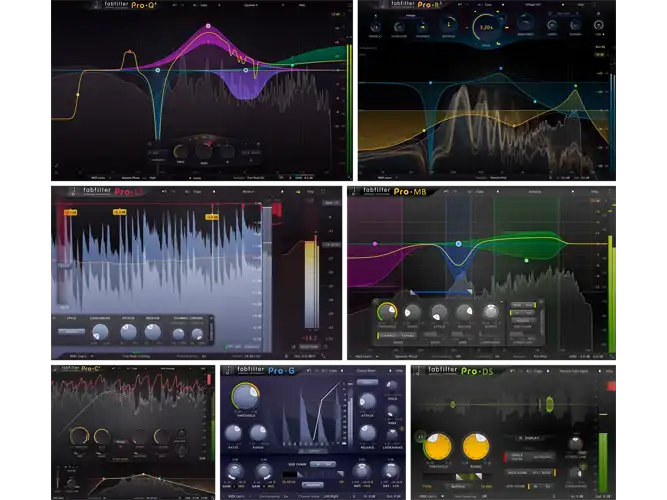Open the Style selector in Pro-G

point(367,382)
